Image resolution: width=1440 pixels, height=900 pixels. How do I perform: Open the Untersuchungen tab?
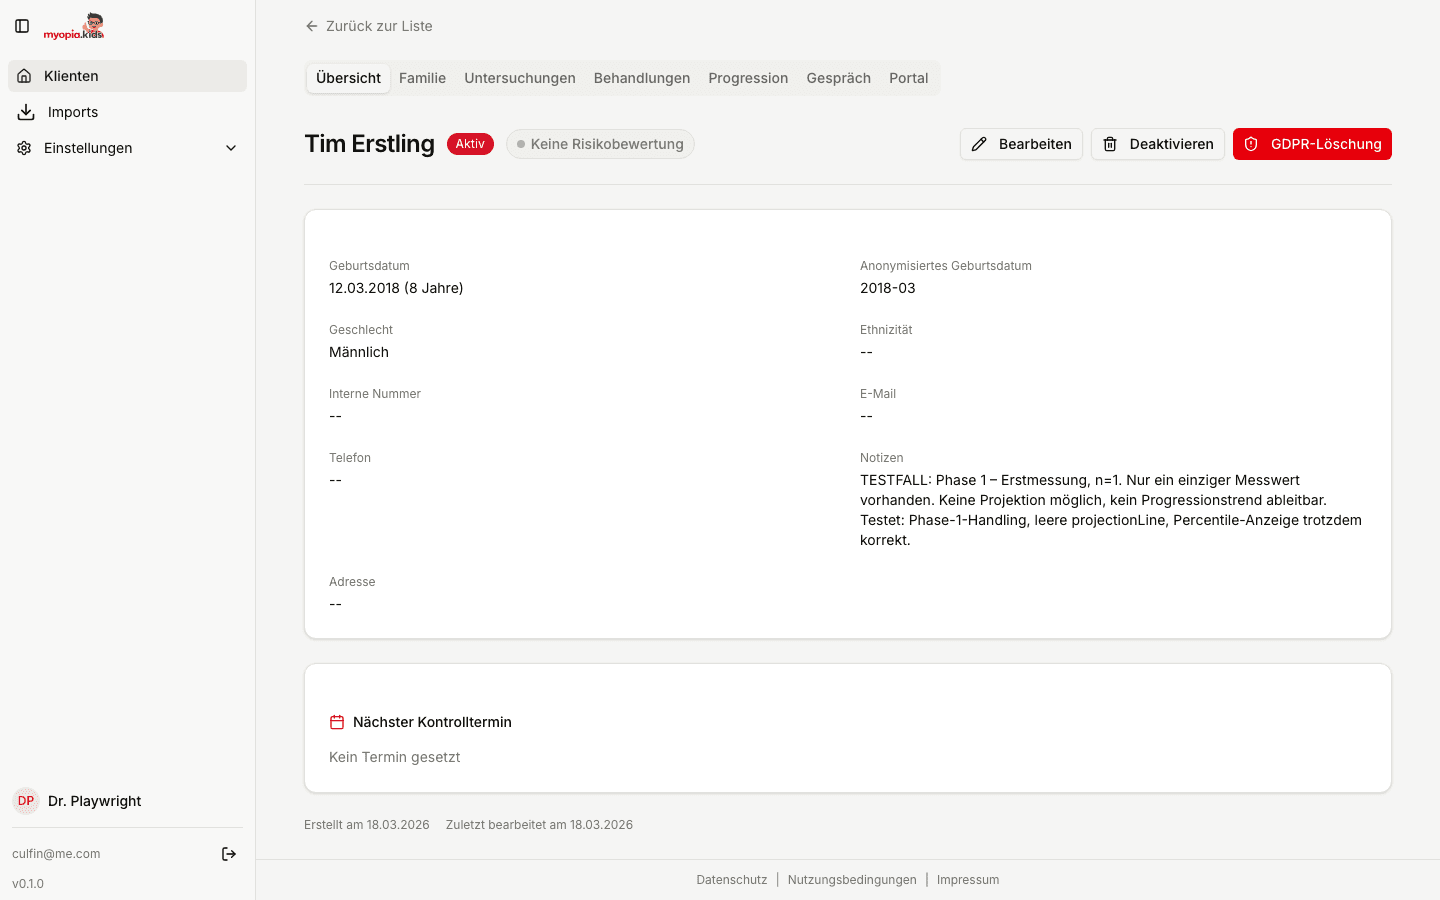click(x=520, y=78)
